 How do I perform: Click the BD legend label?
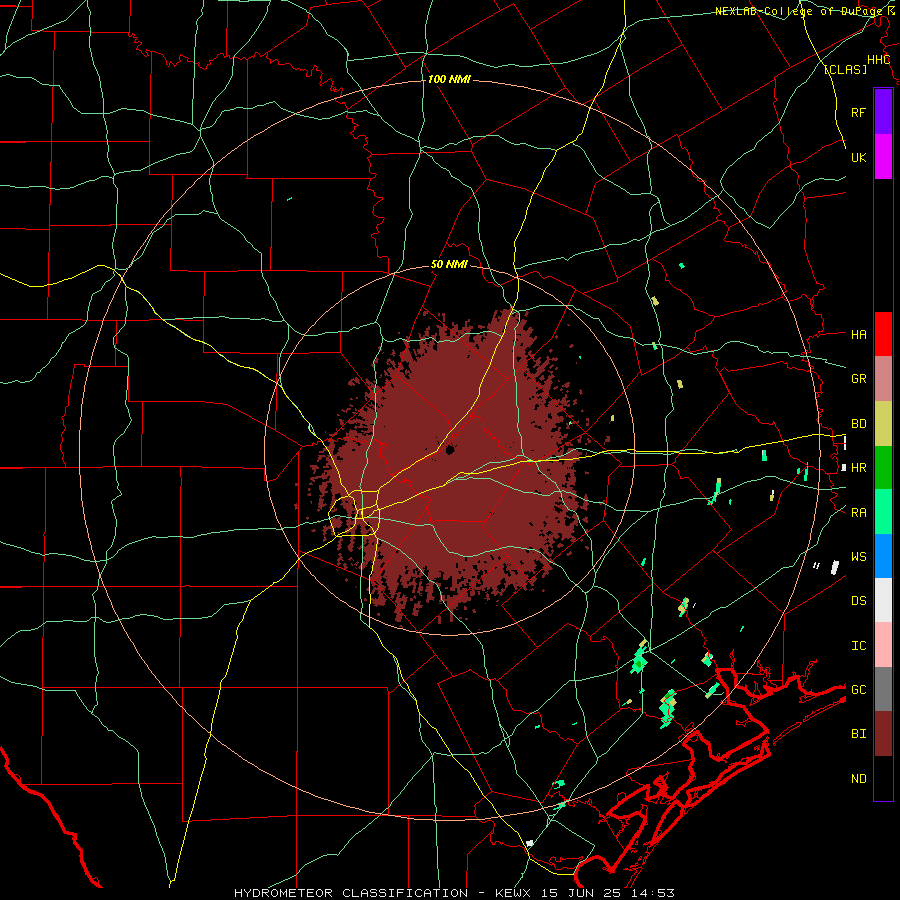click(x=858, y=424)
